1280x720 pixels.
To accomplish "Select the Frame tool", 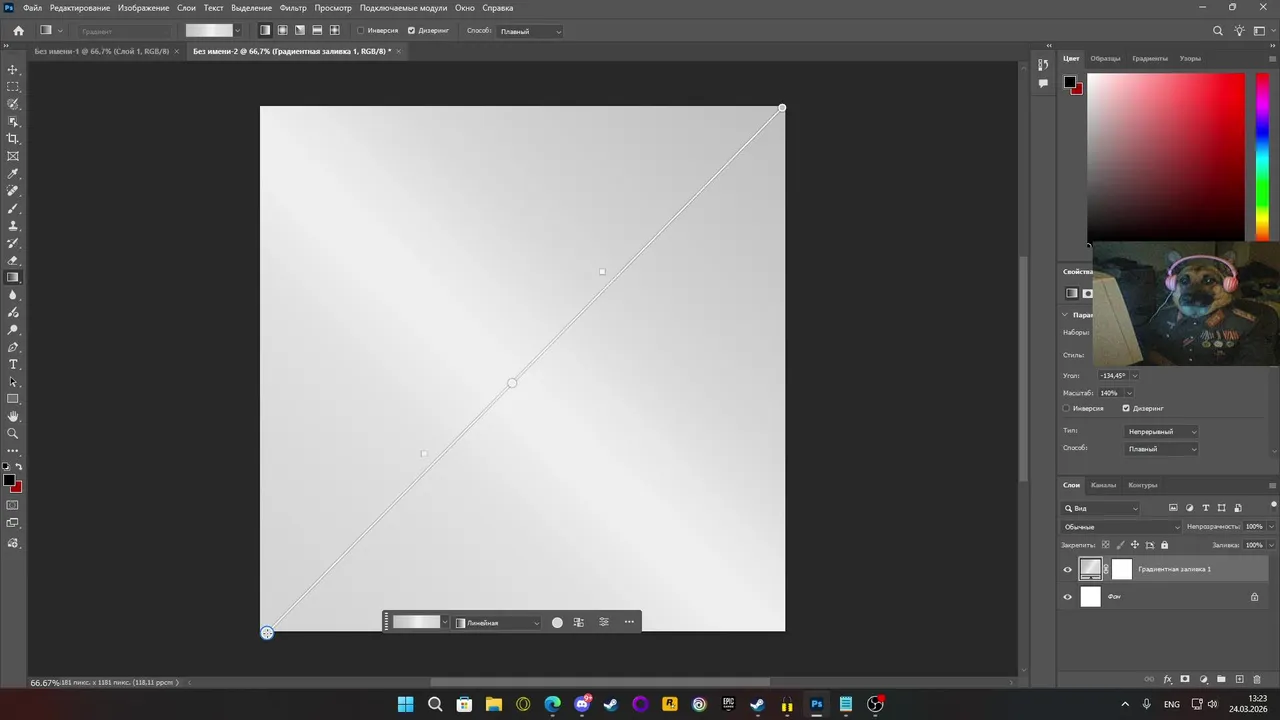I will [x=13, y=156].
